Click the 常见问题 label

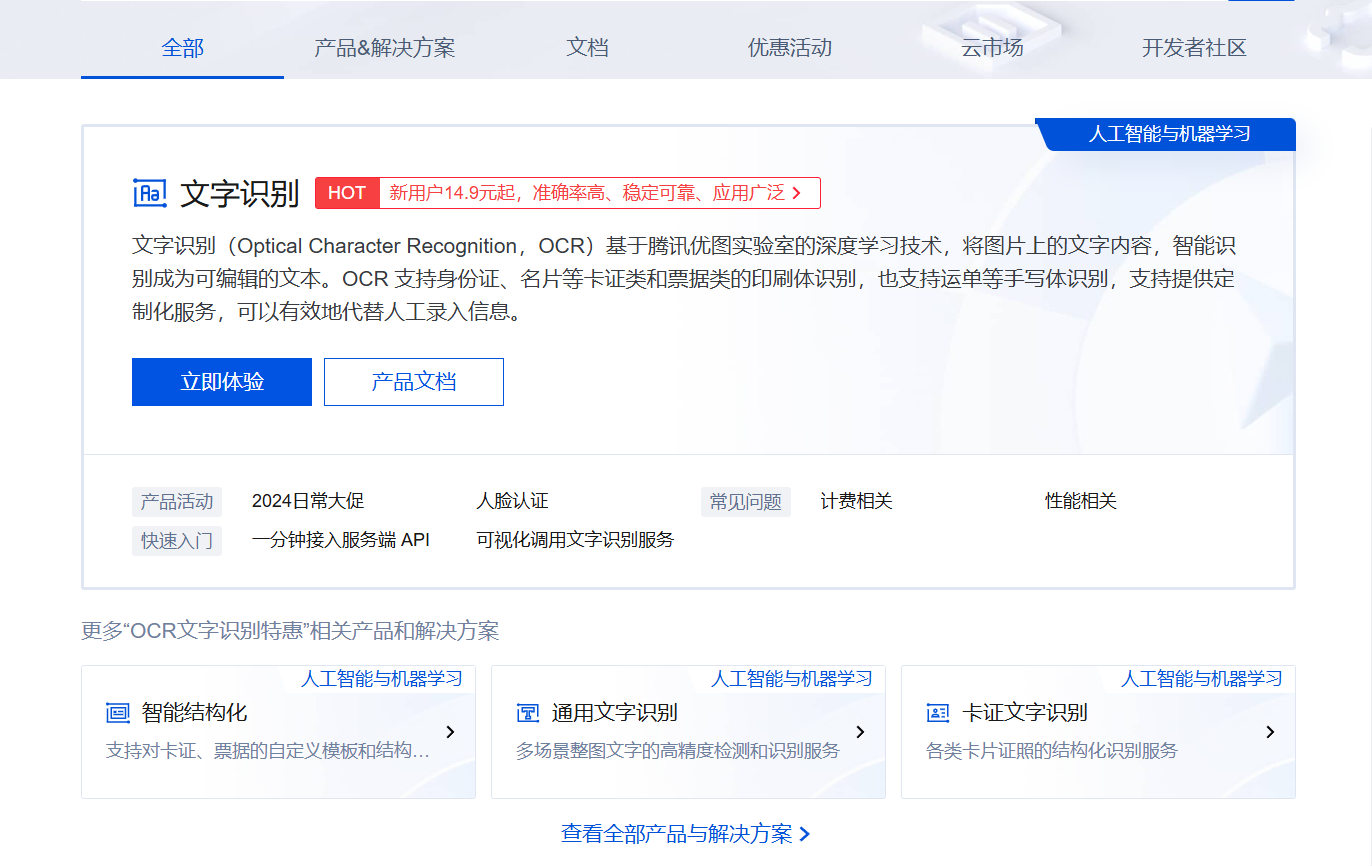[x=746, y=502]
